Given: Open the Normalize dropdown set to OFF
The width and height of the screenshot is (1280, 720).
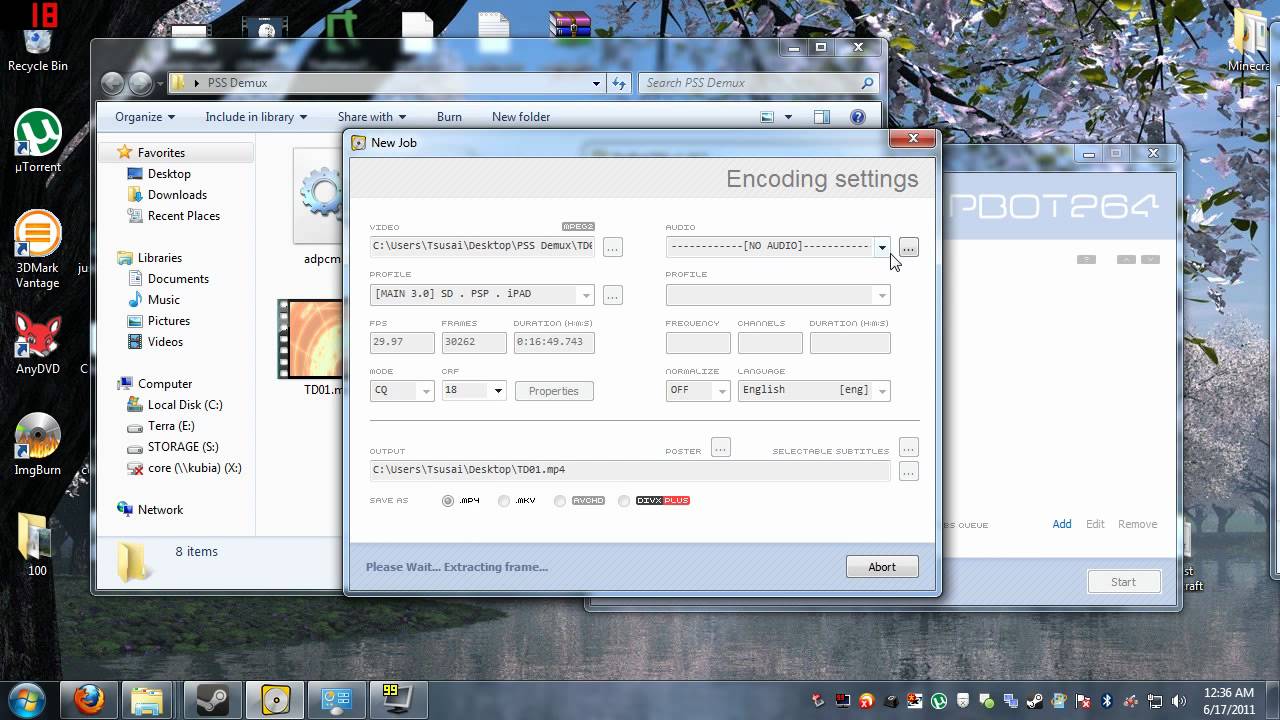Looking at the screenshot, I should coord(722,391).
